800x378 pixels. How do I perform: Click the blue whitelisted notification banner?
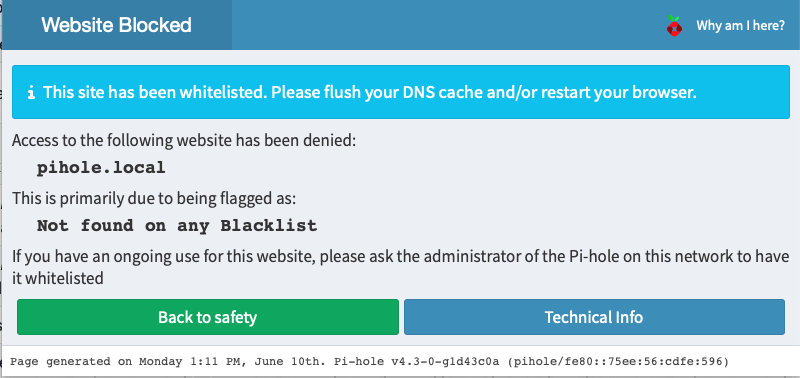click(x=401, y=92)
